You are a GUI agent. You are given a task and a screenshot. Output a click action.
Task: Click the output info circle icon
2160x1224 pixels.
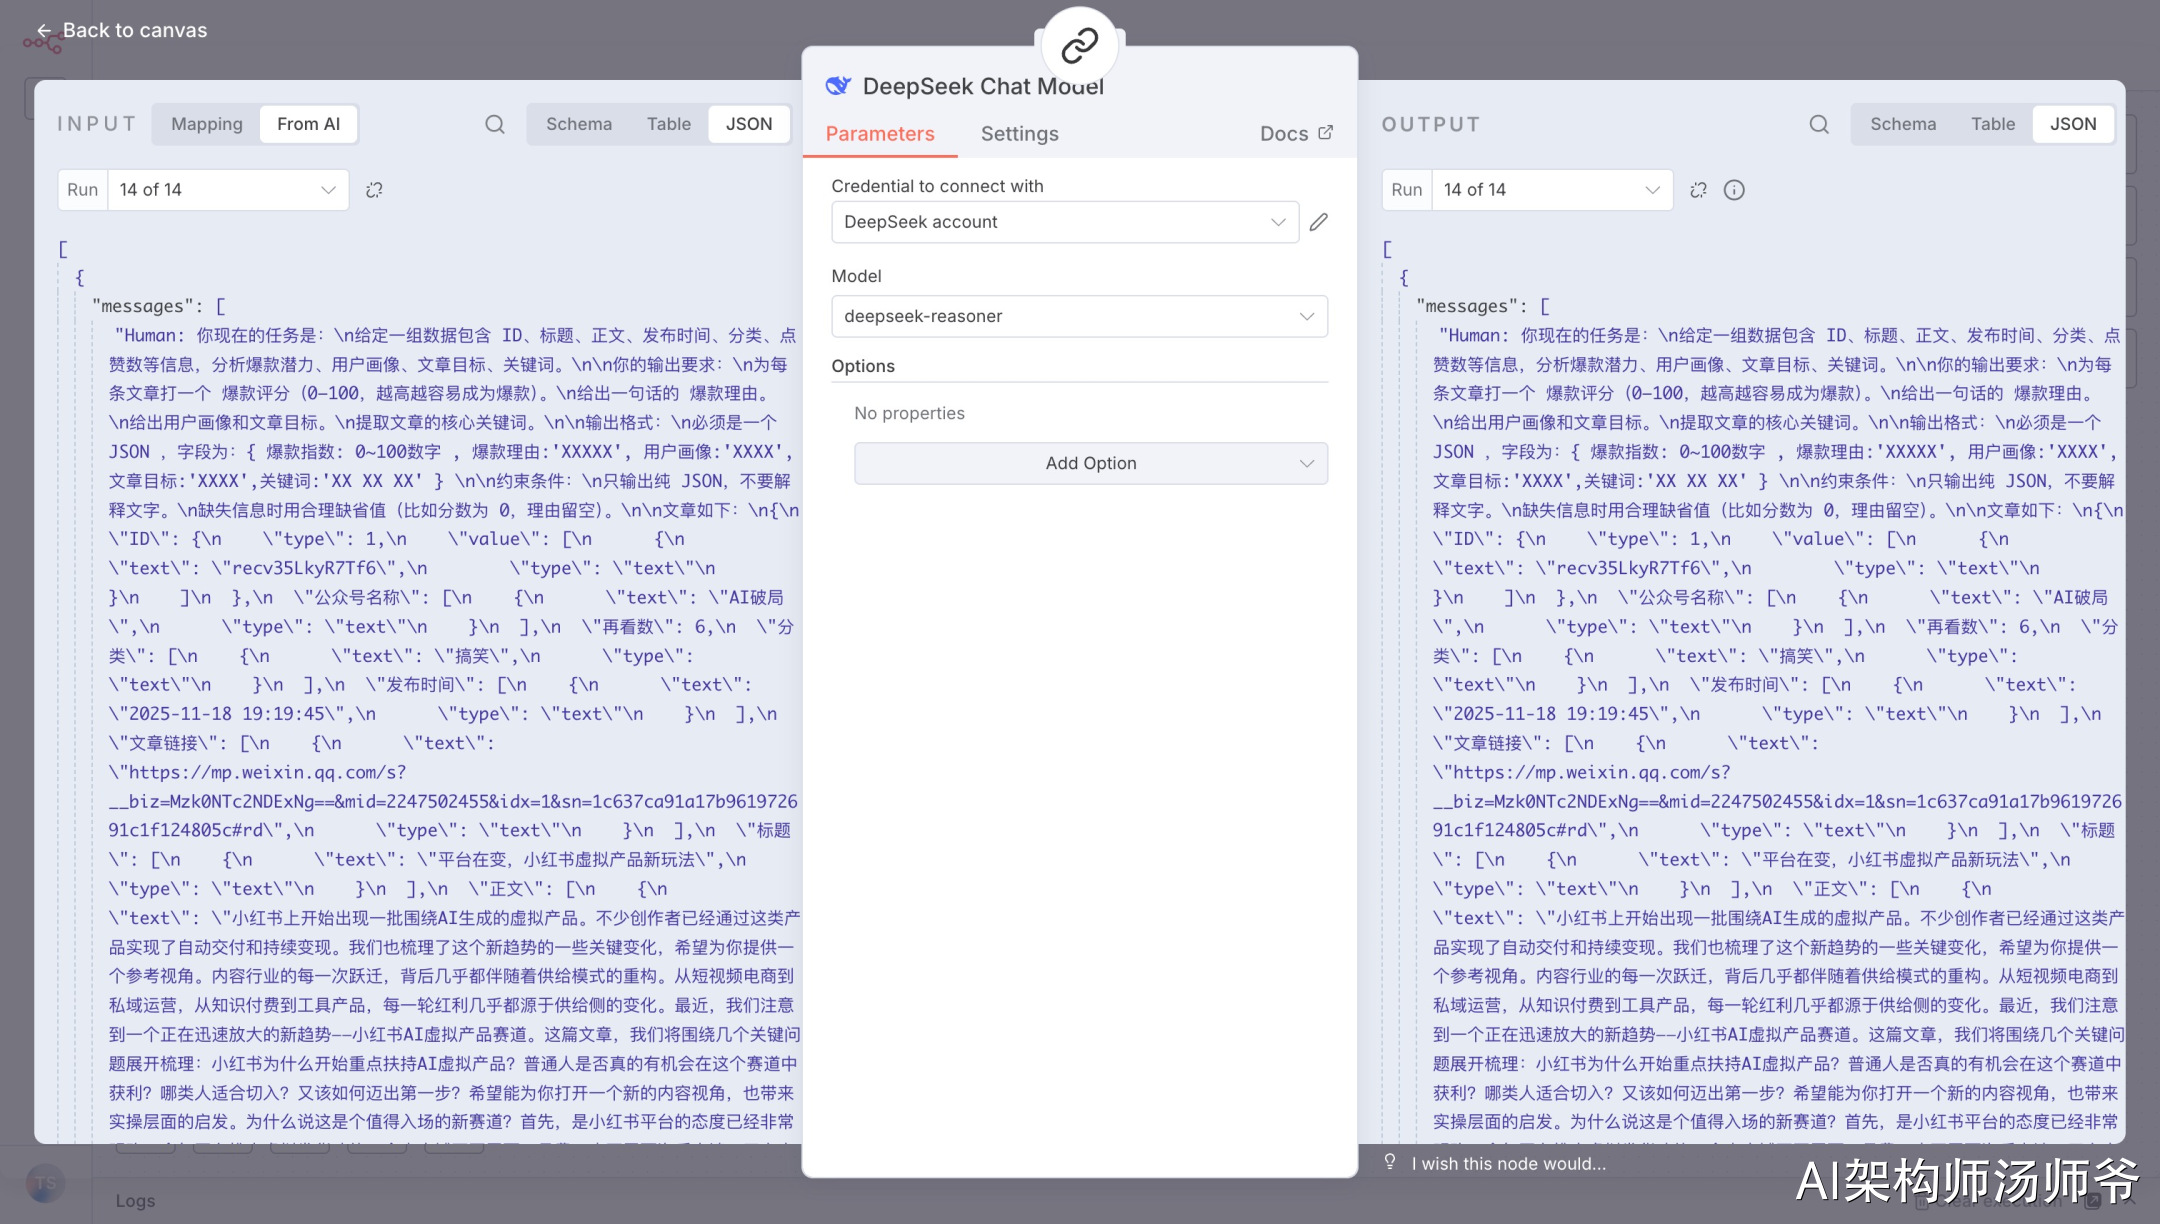coord(1734,190)
